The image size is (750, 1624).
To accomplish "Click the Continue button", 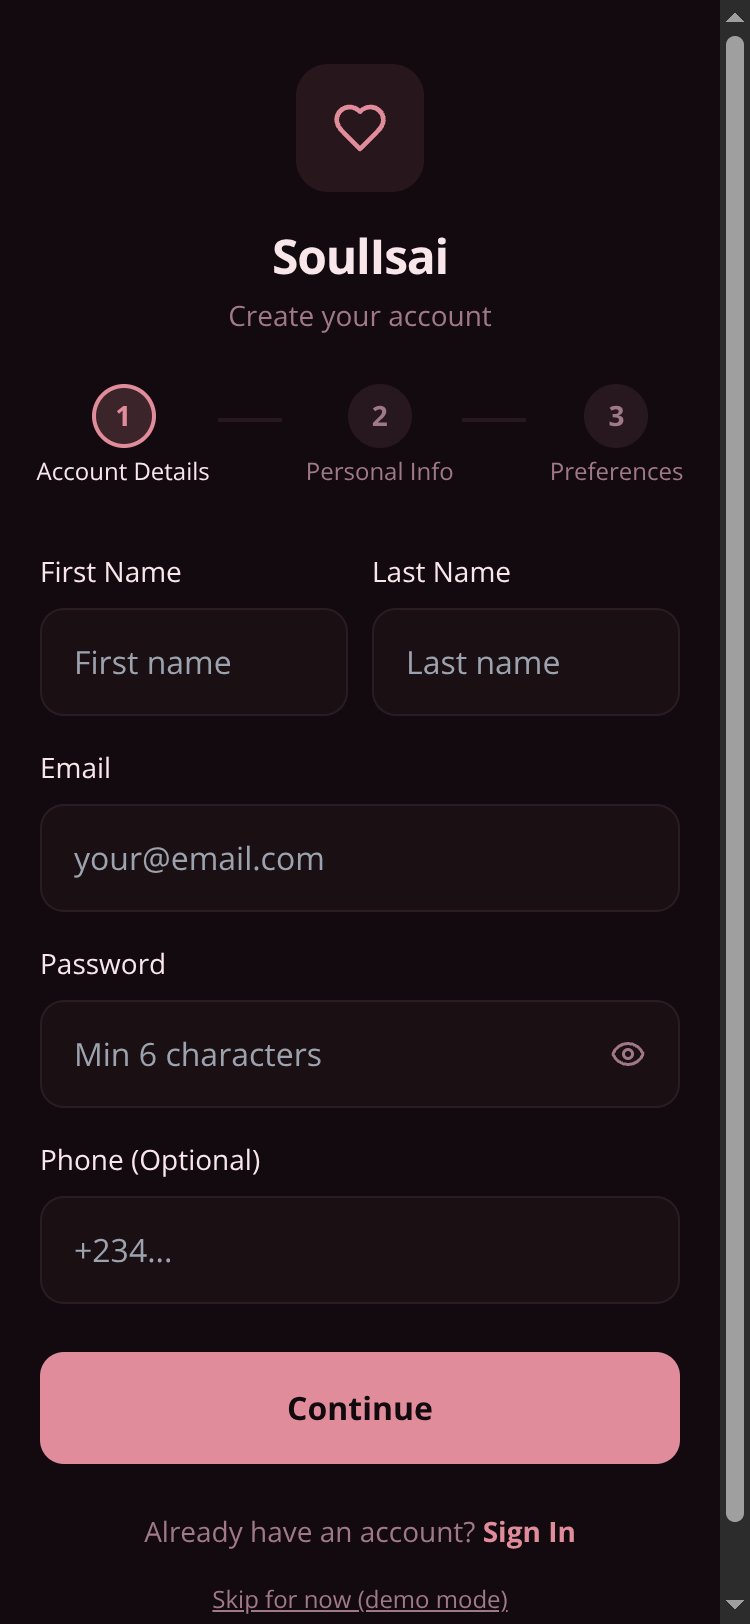I will click(360, 1408).
